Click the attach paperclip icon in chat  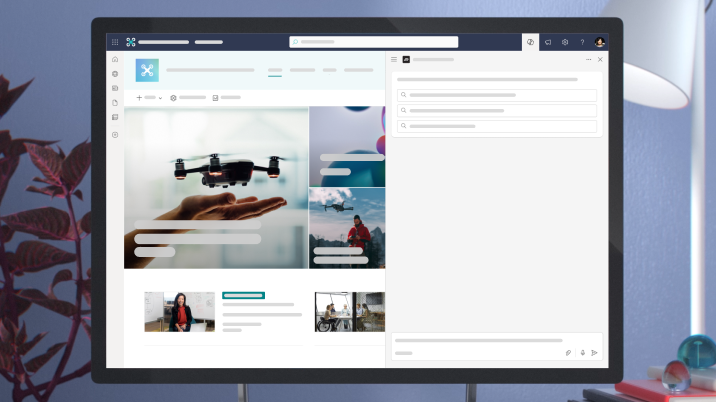pos(568,352)
